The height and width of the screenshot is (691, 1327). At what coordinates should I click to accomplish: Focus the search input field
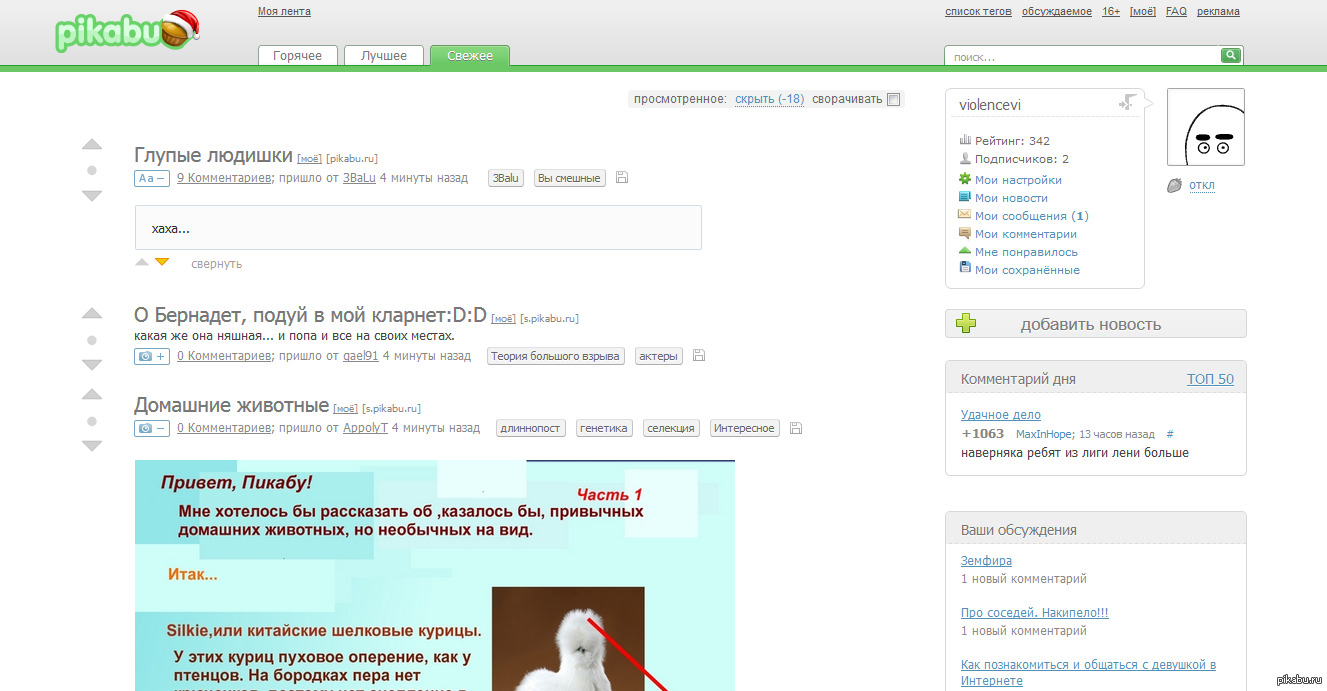[1082, 57]
